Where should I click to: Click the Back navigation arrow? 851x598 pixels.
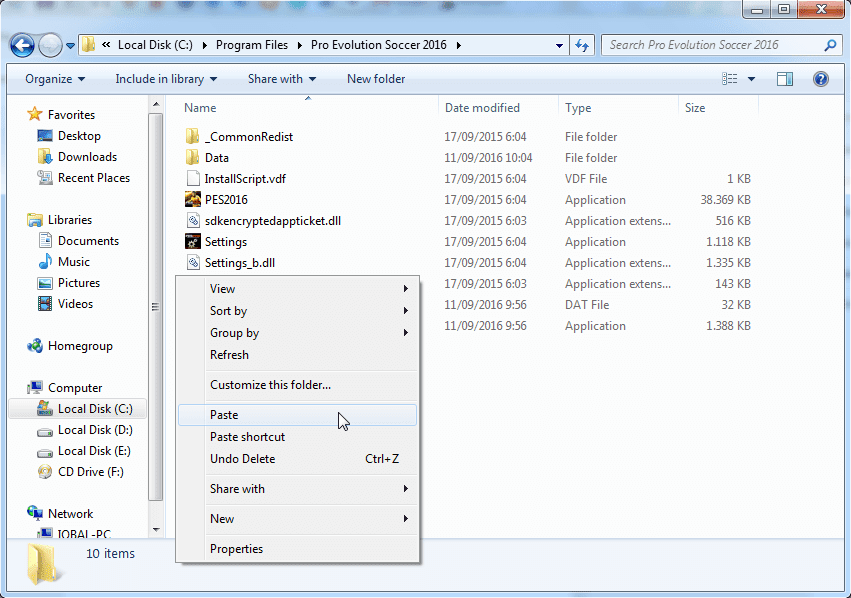(x=22, y=46)
